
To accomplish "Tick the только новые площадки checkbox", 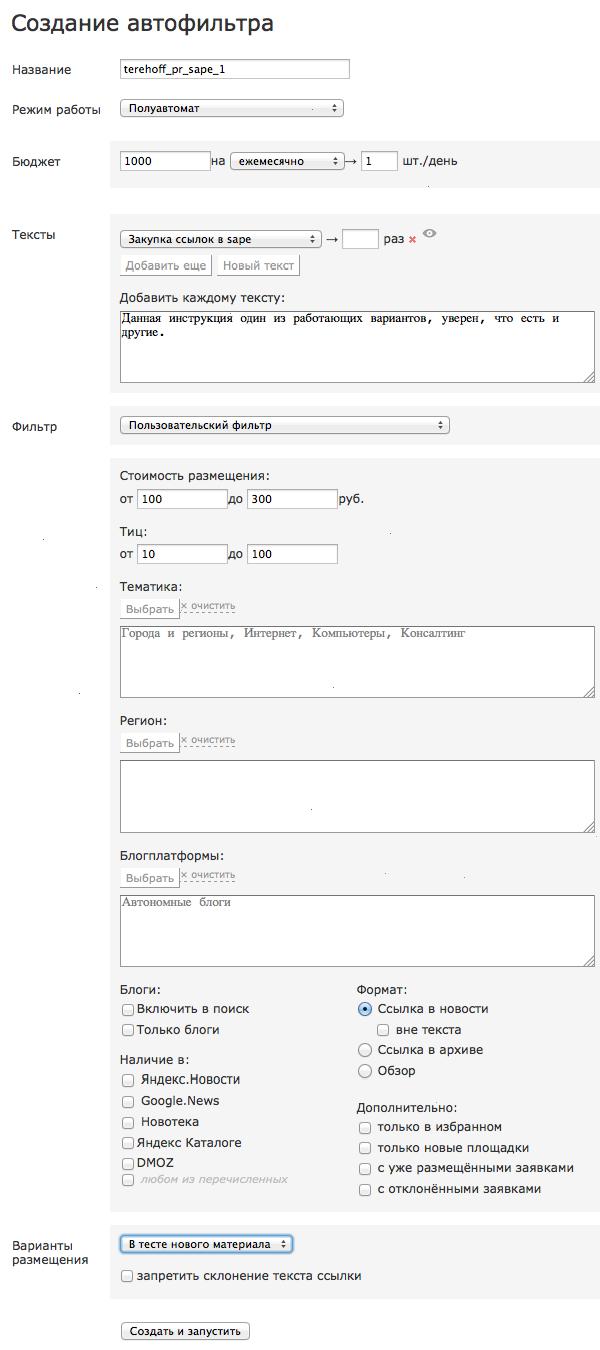I will coord(365,1148).
